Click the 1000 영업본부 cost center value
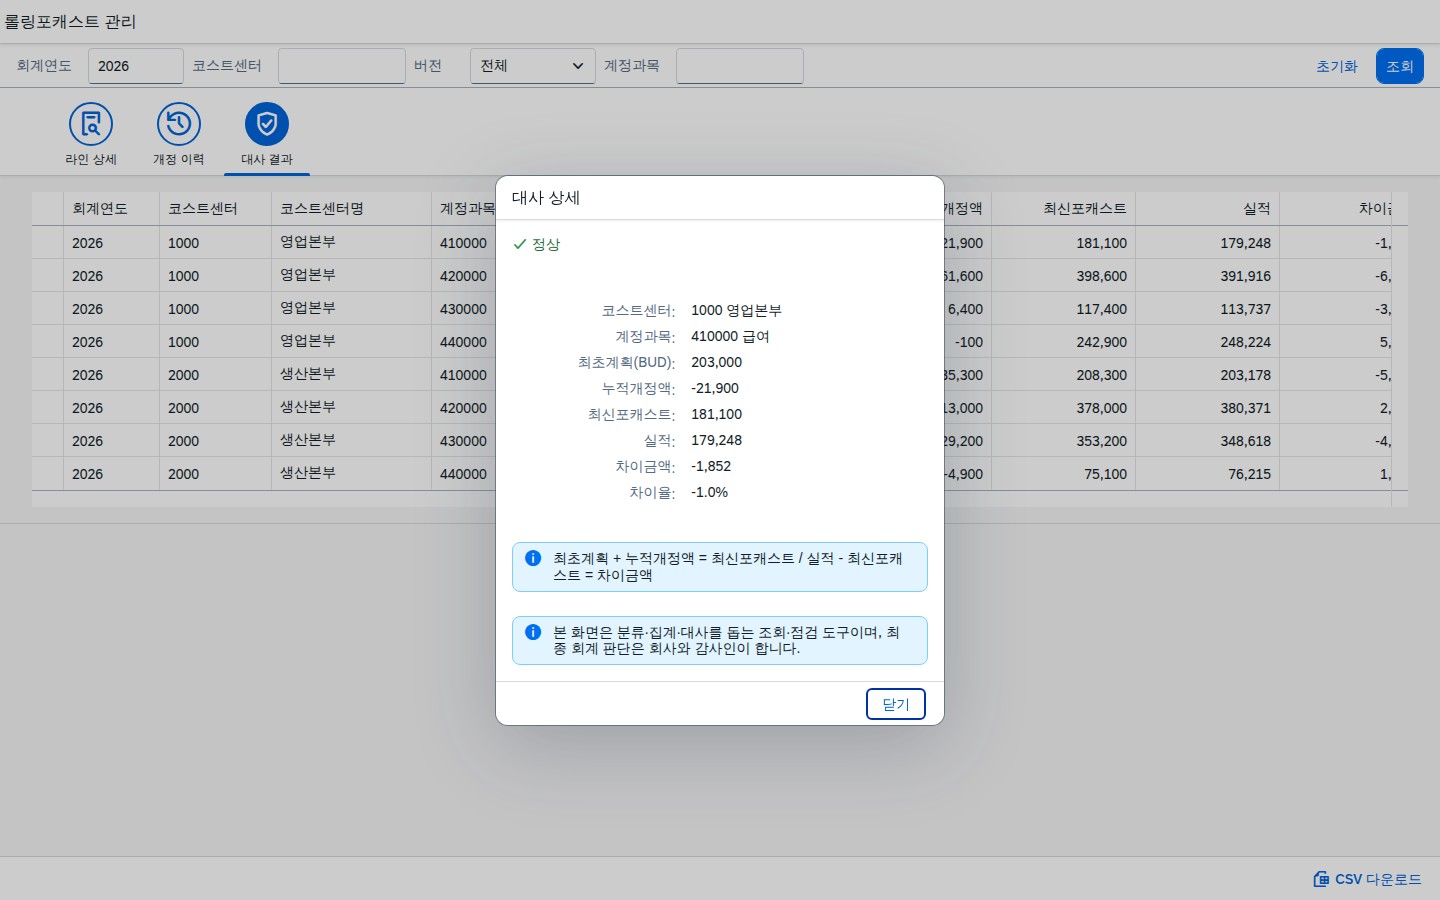Screen dimensions: 1440x900 point(736,310)
